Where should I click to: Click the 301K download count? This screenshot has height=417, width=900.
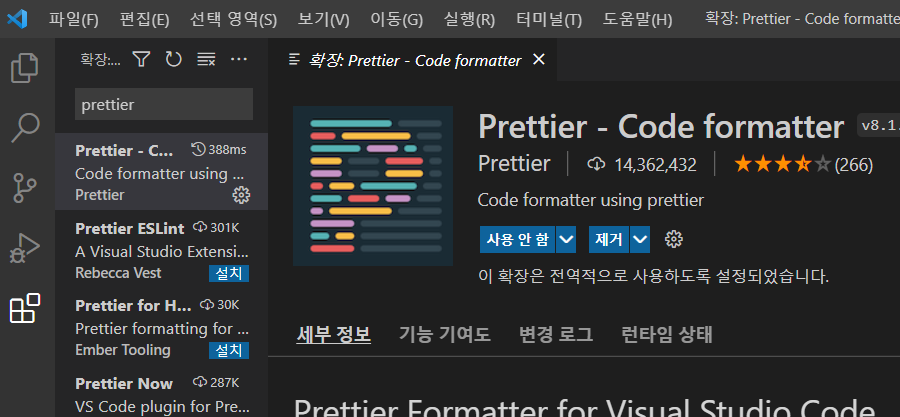pyautogui.click(x=224, y=228)
